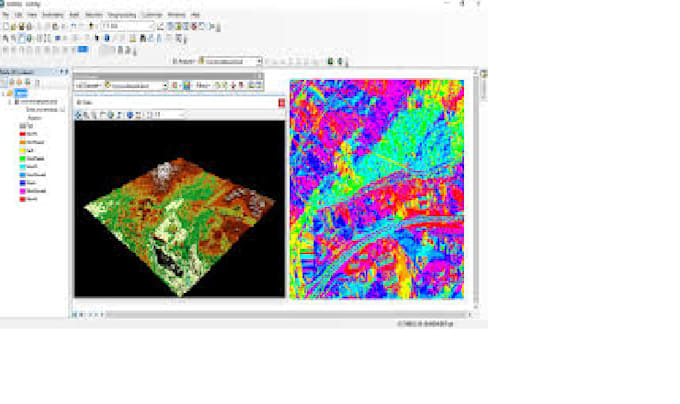Click the vertical scrollbar right of the map
The width and height of the screenshot is (680, 404).
476,188
